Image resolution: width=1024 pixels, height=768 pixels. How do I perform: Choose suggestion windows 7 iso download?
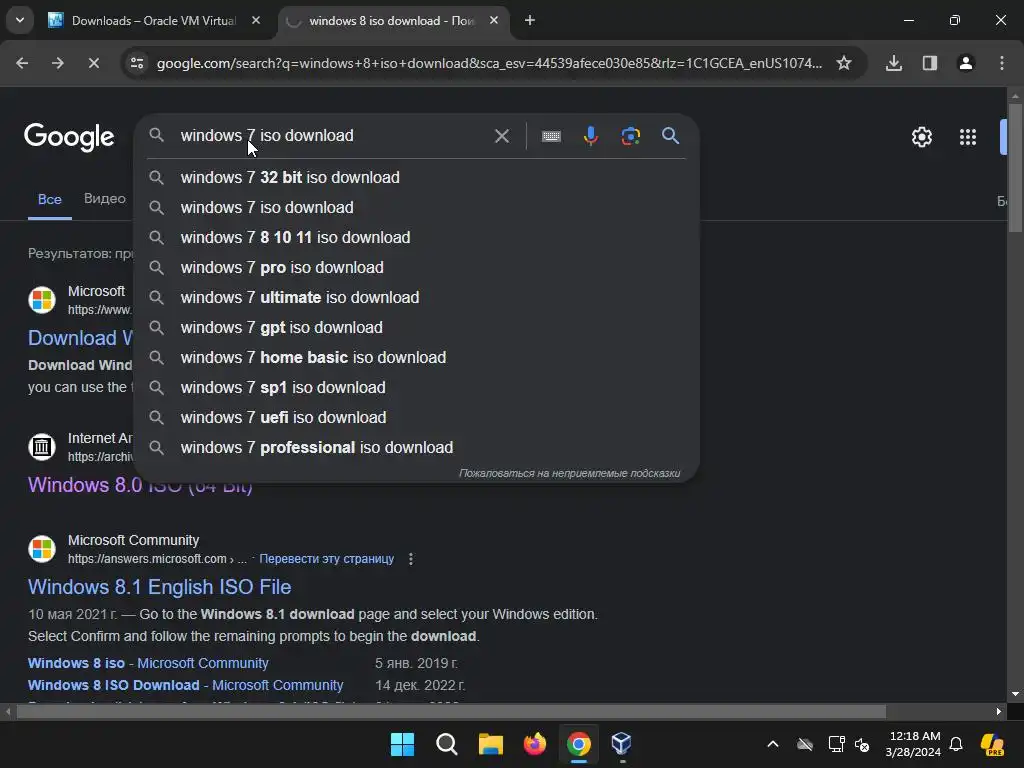(x=417, y=208)
